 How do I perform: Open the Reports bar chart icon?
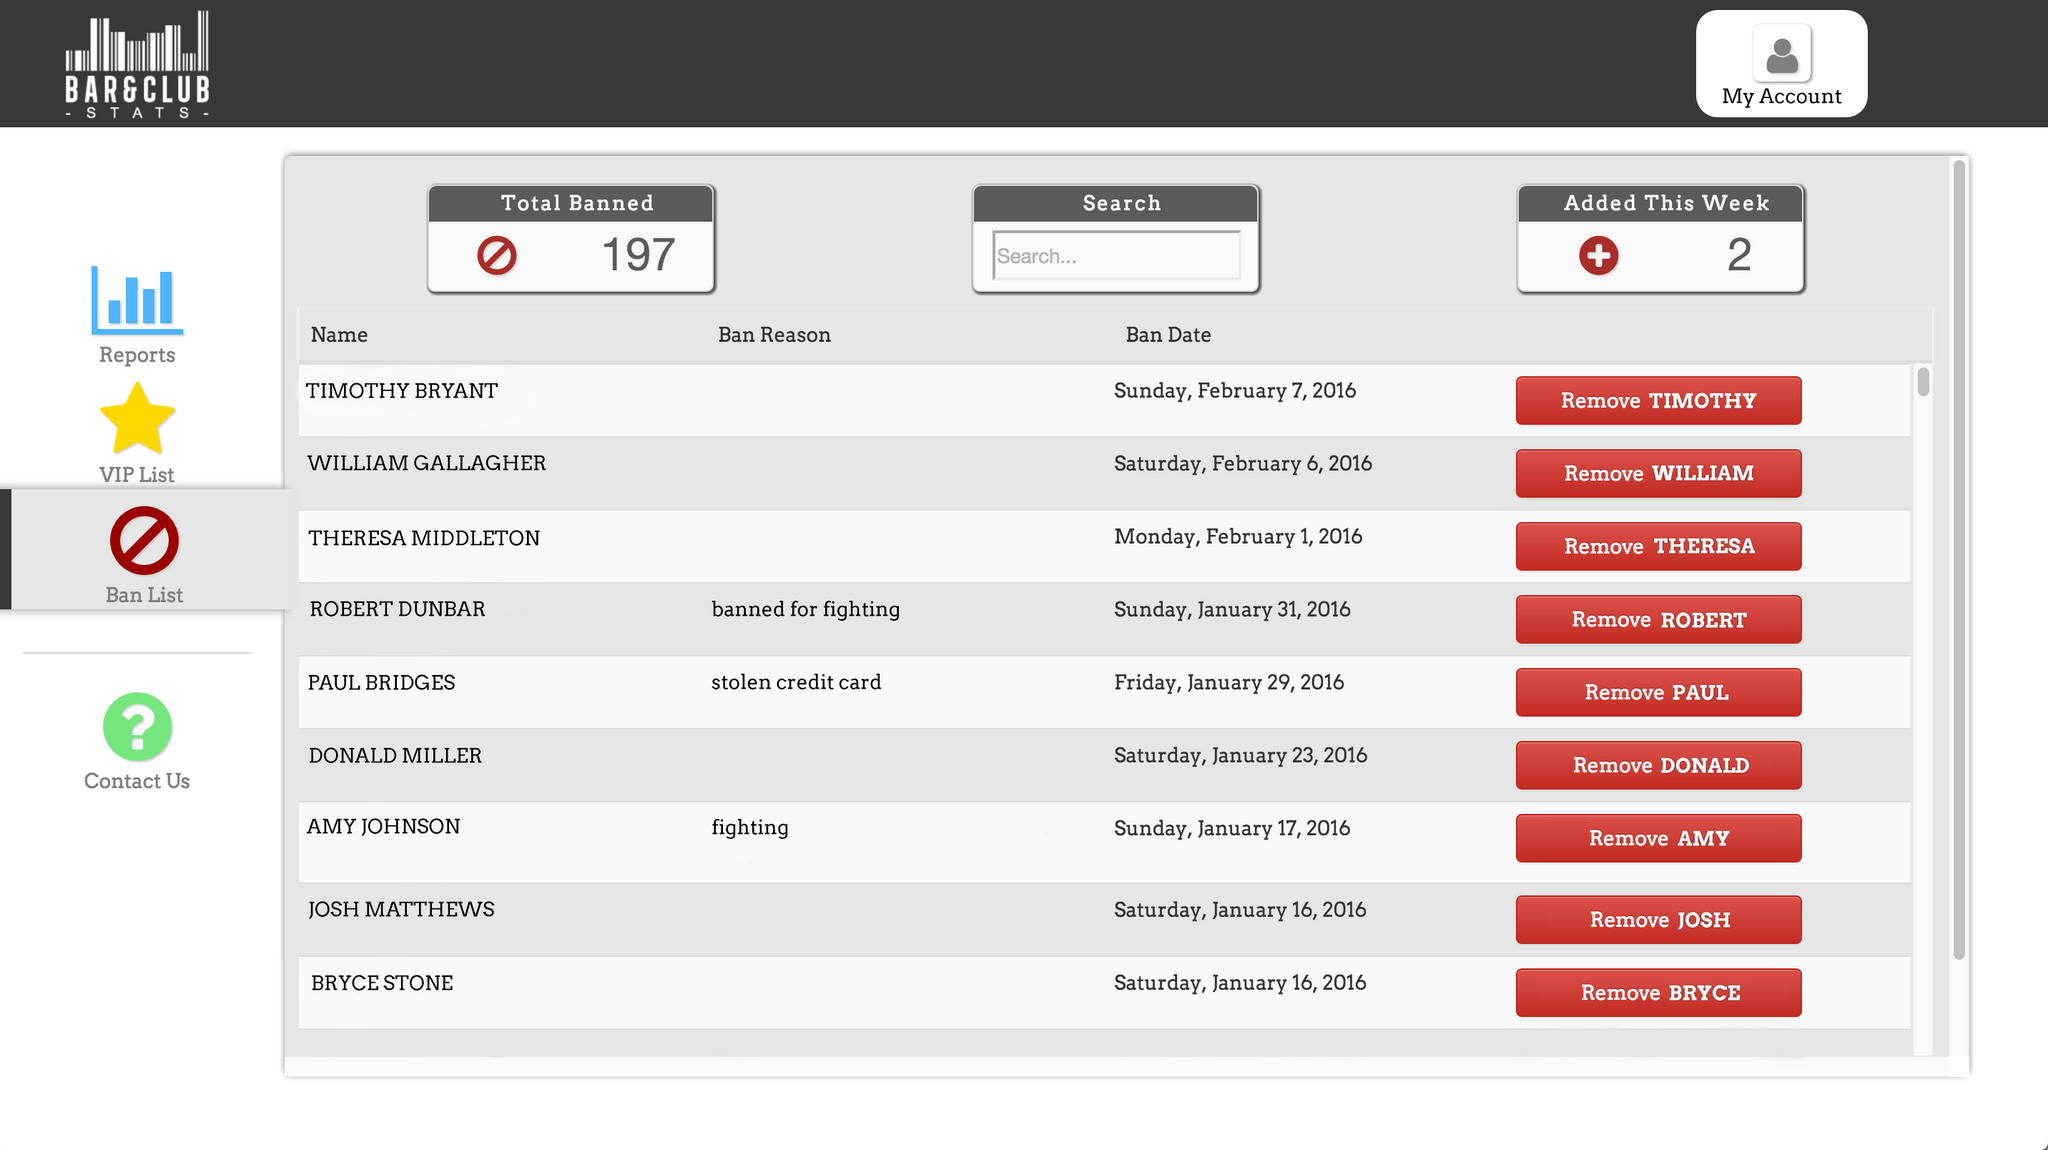coord(137,299)
